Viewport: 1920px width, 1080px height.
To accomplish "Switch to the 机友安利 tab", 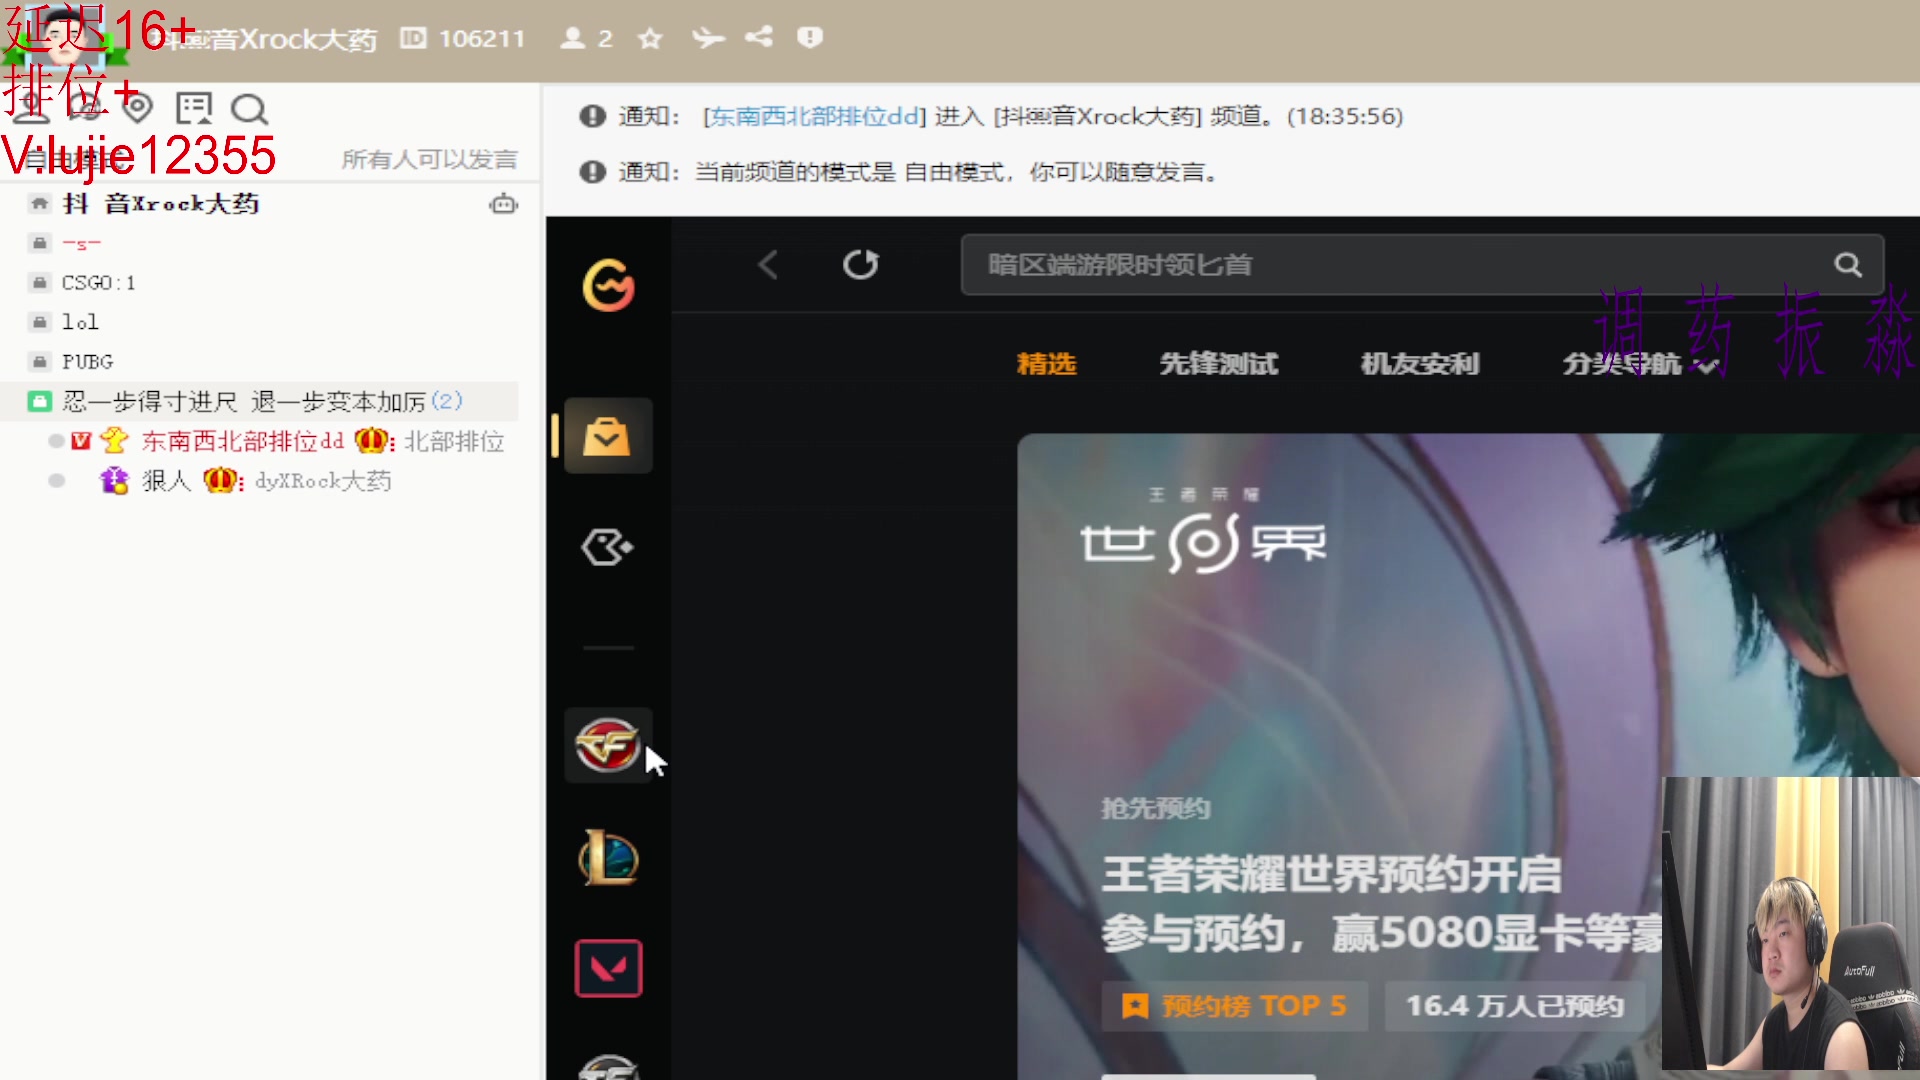I will pyautogui.click(x=1419, y=364).
